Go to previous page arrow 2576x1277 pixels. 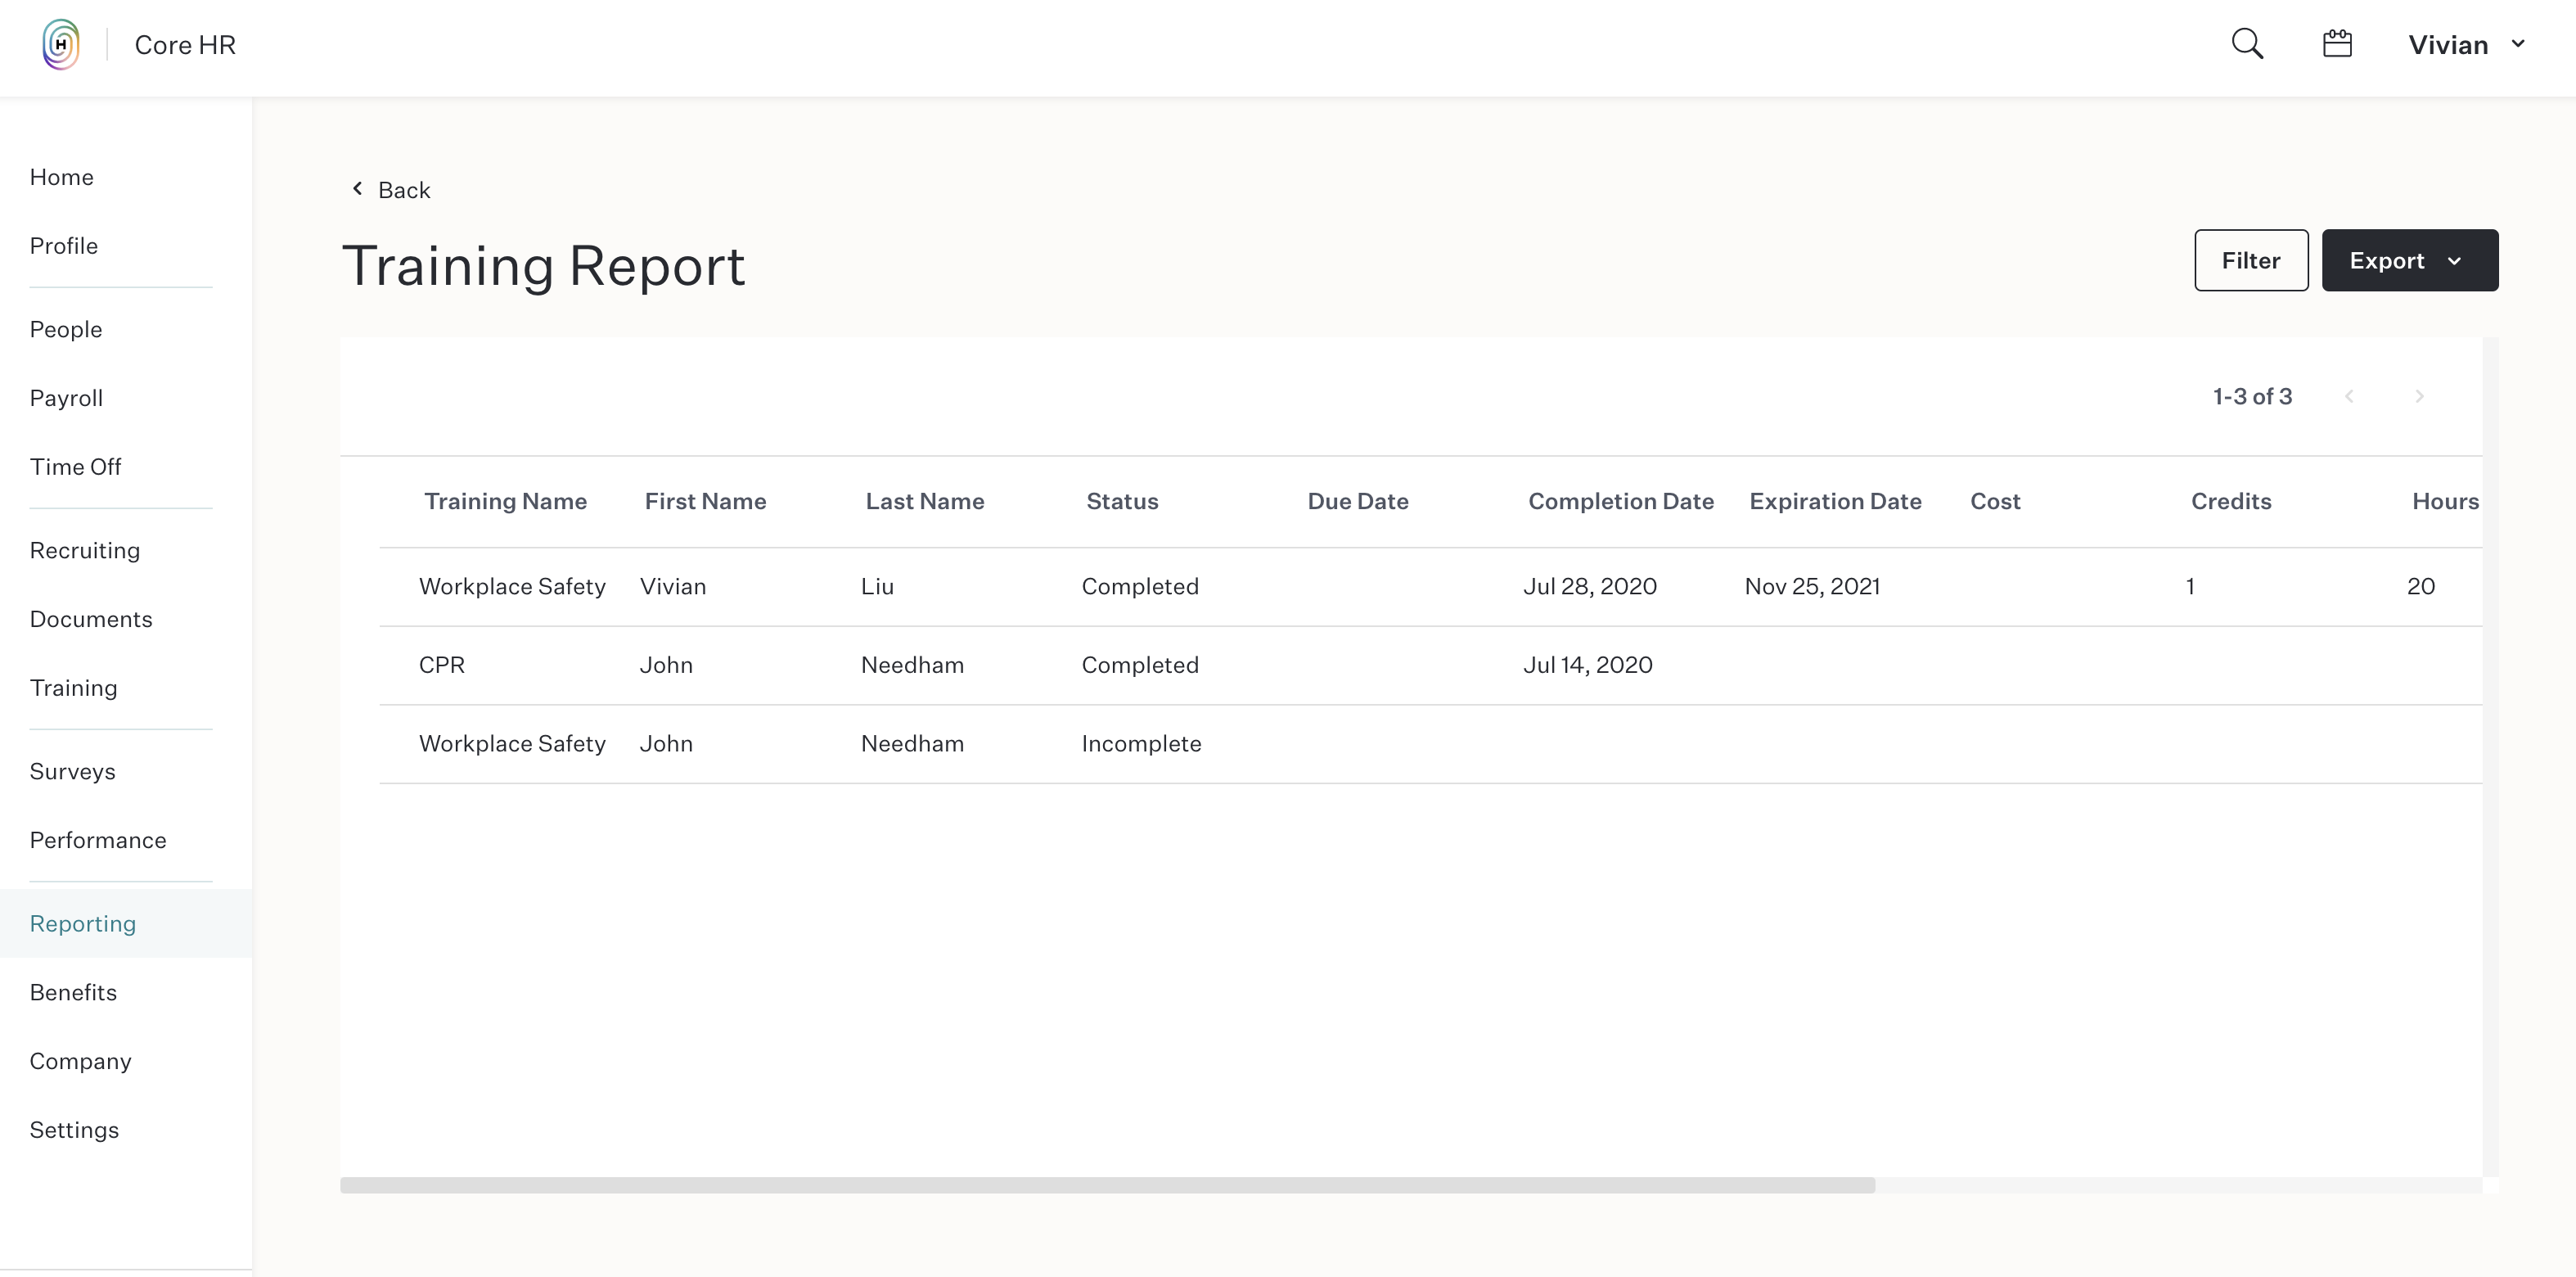tap(2349, 396)
